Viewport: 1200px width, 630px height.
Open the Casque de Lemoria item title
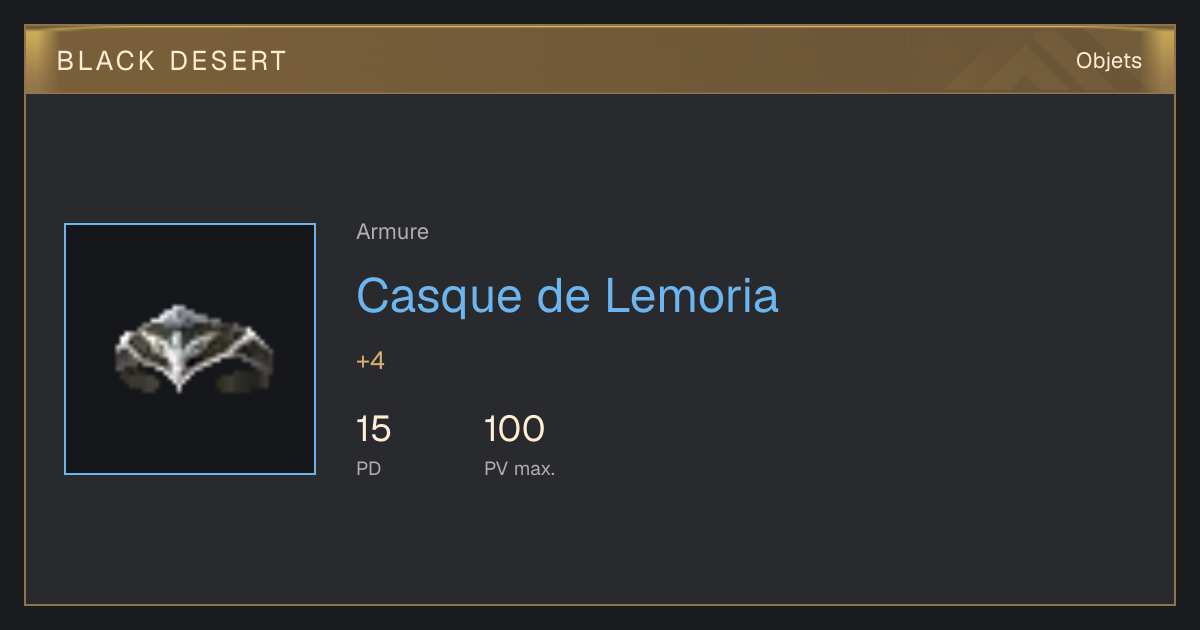click(567, 296)
